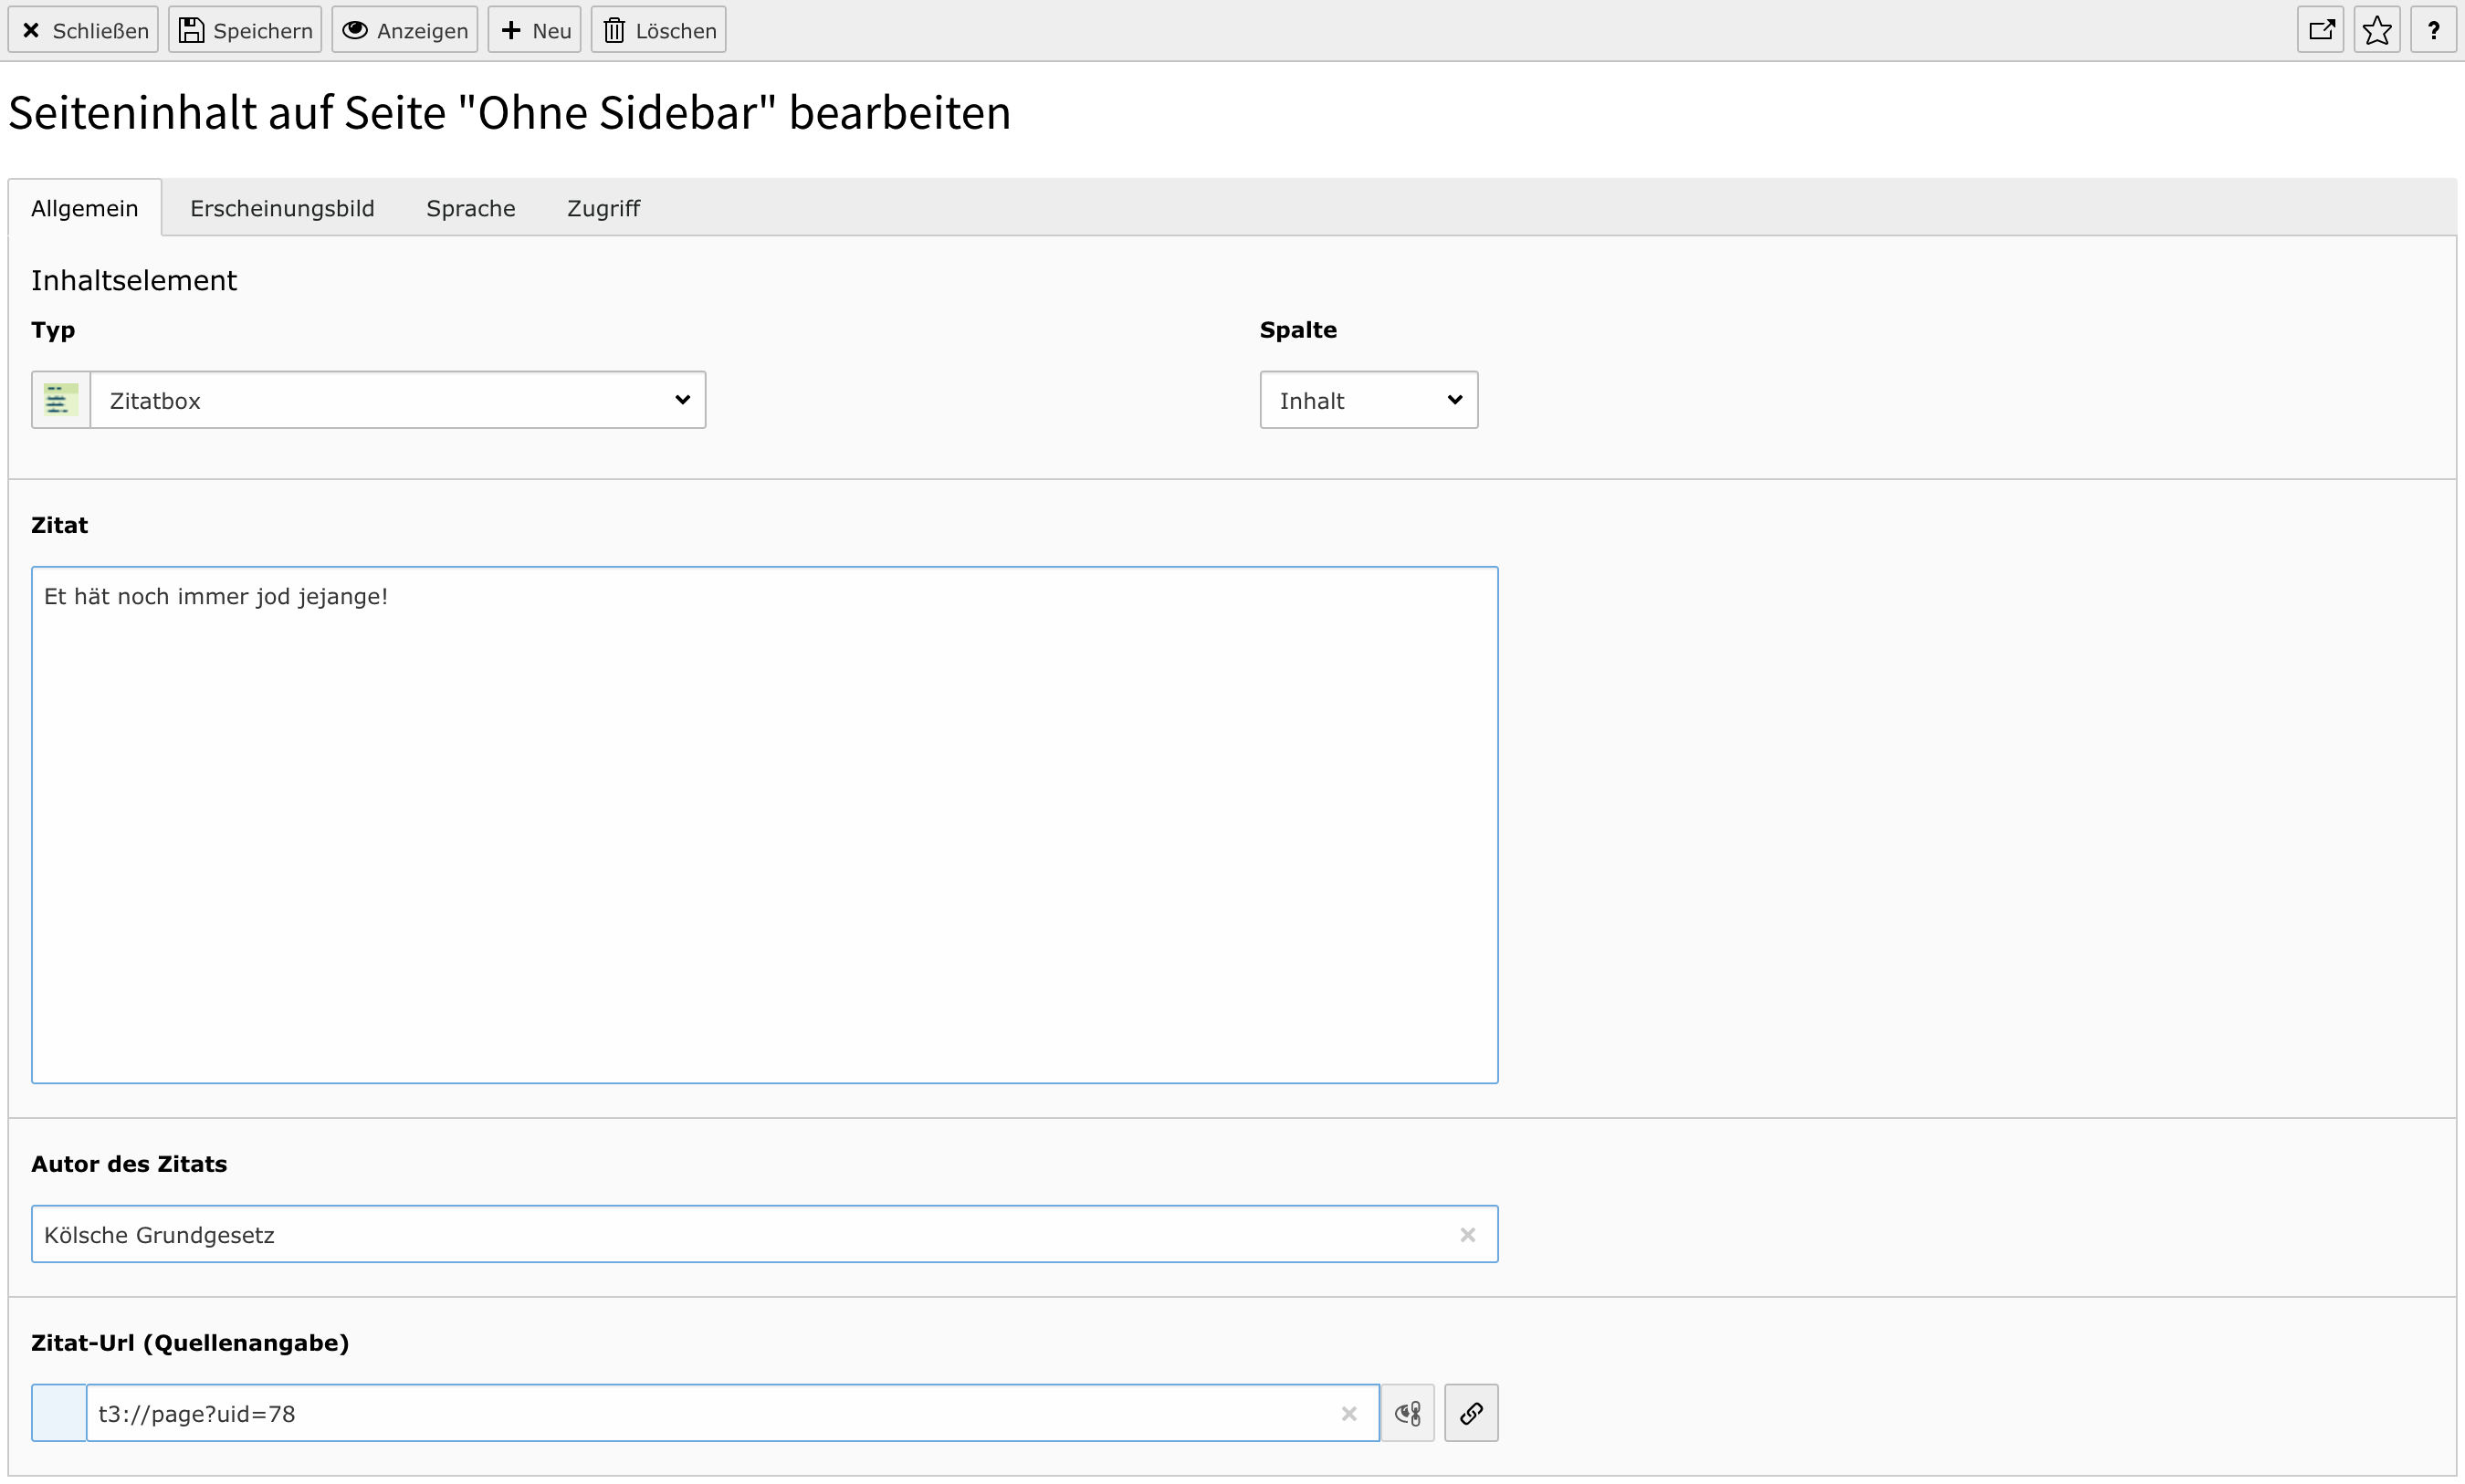2465x1484 pixels.
Task: Click the Zitat-Url (Quellenangabe) label
Action: (190, 1343)
